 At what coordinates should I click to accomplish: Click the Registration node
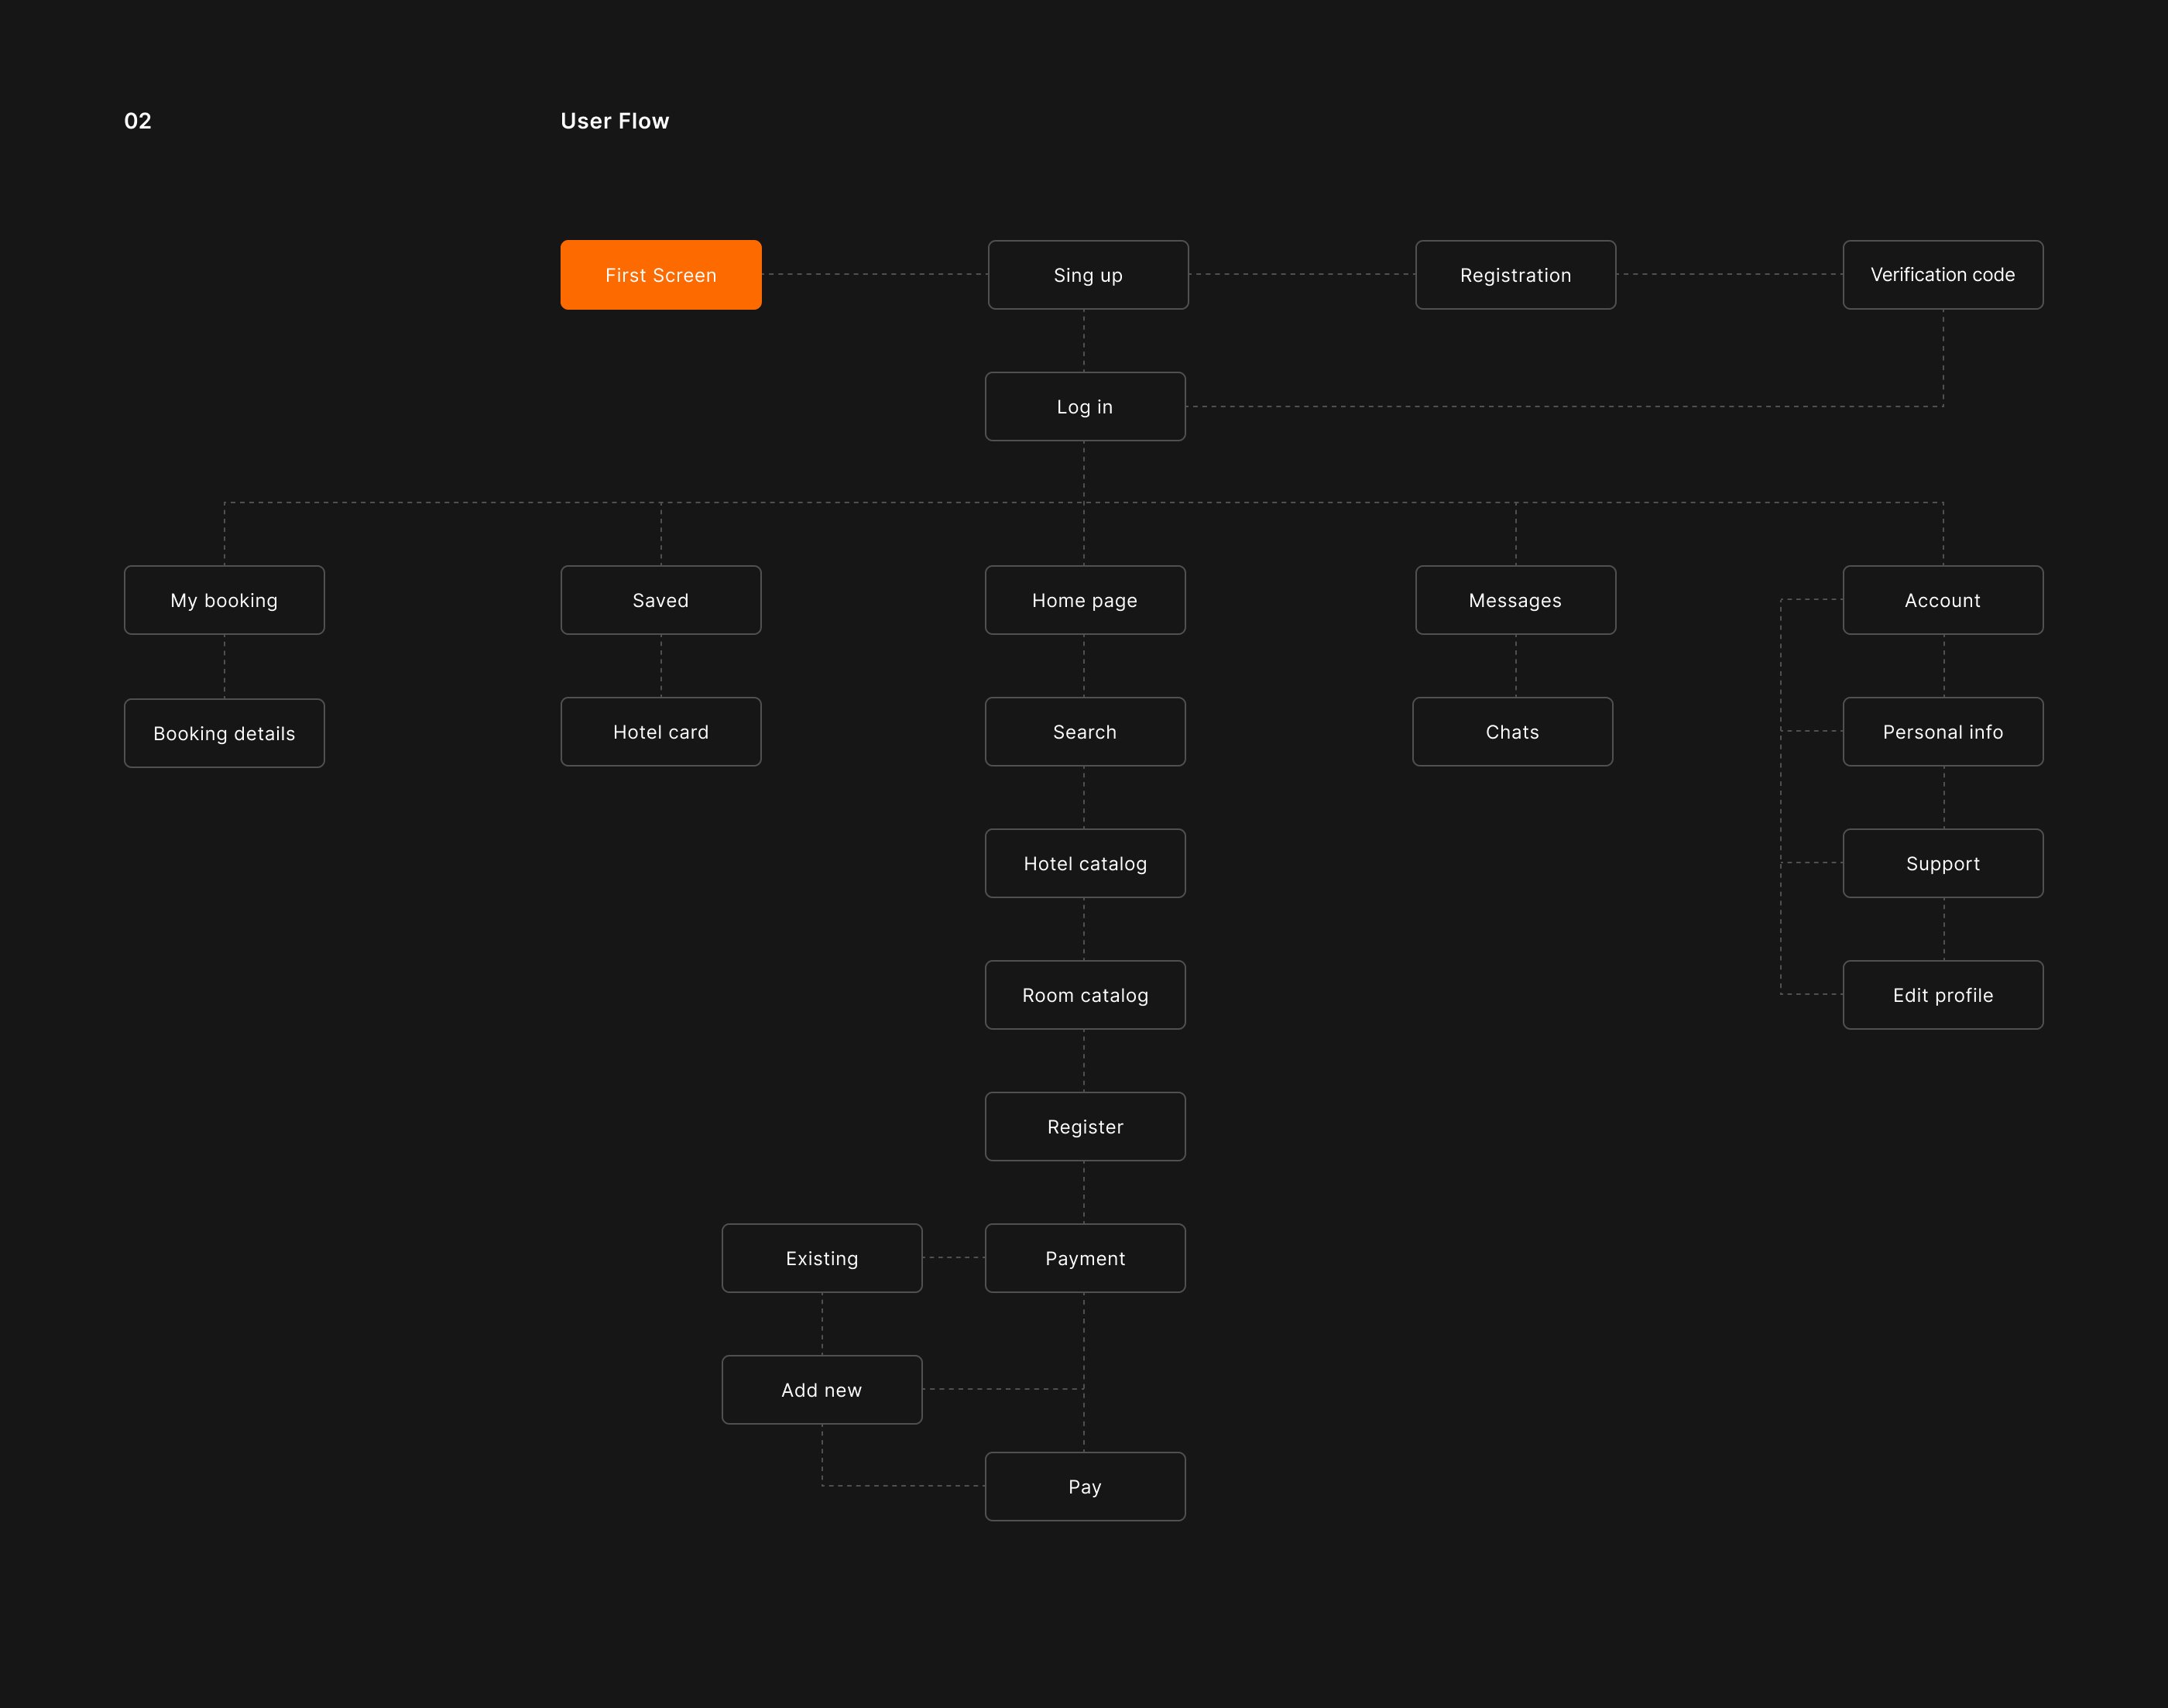click(1515, 275)
